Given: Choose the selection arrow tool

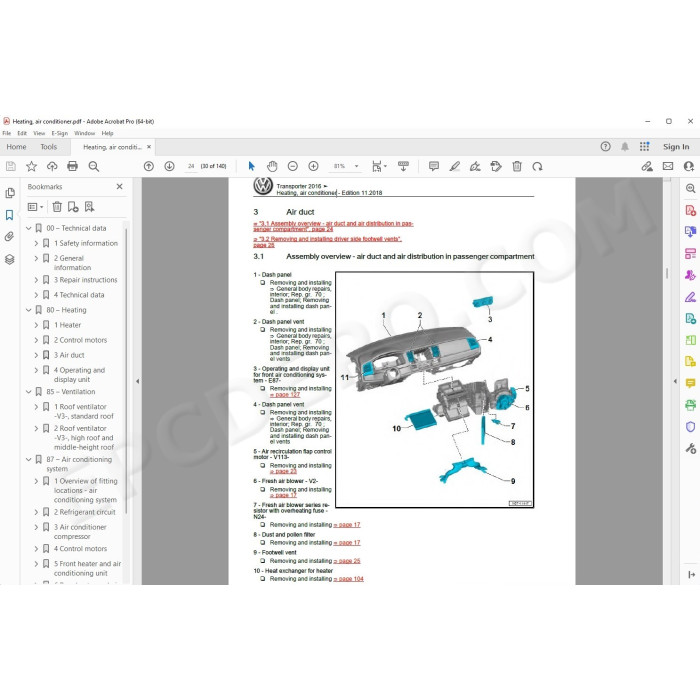Looking at the screenshot, I should [251, 167].
